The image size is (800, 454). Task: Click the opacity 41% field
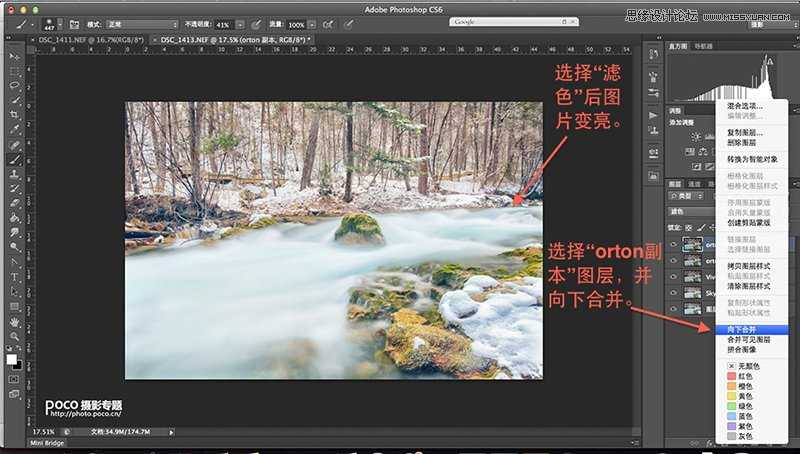225,24
